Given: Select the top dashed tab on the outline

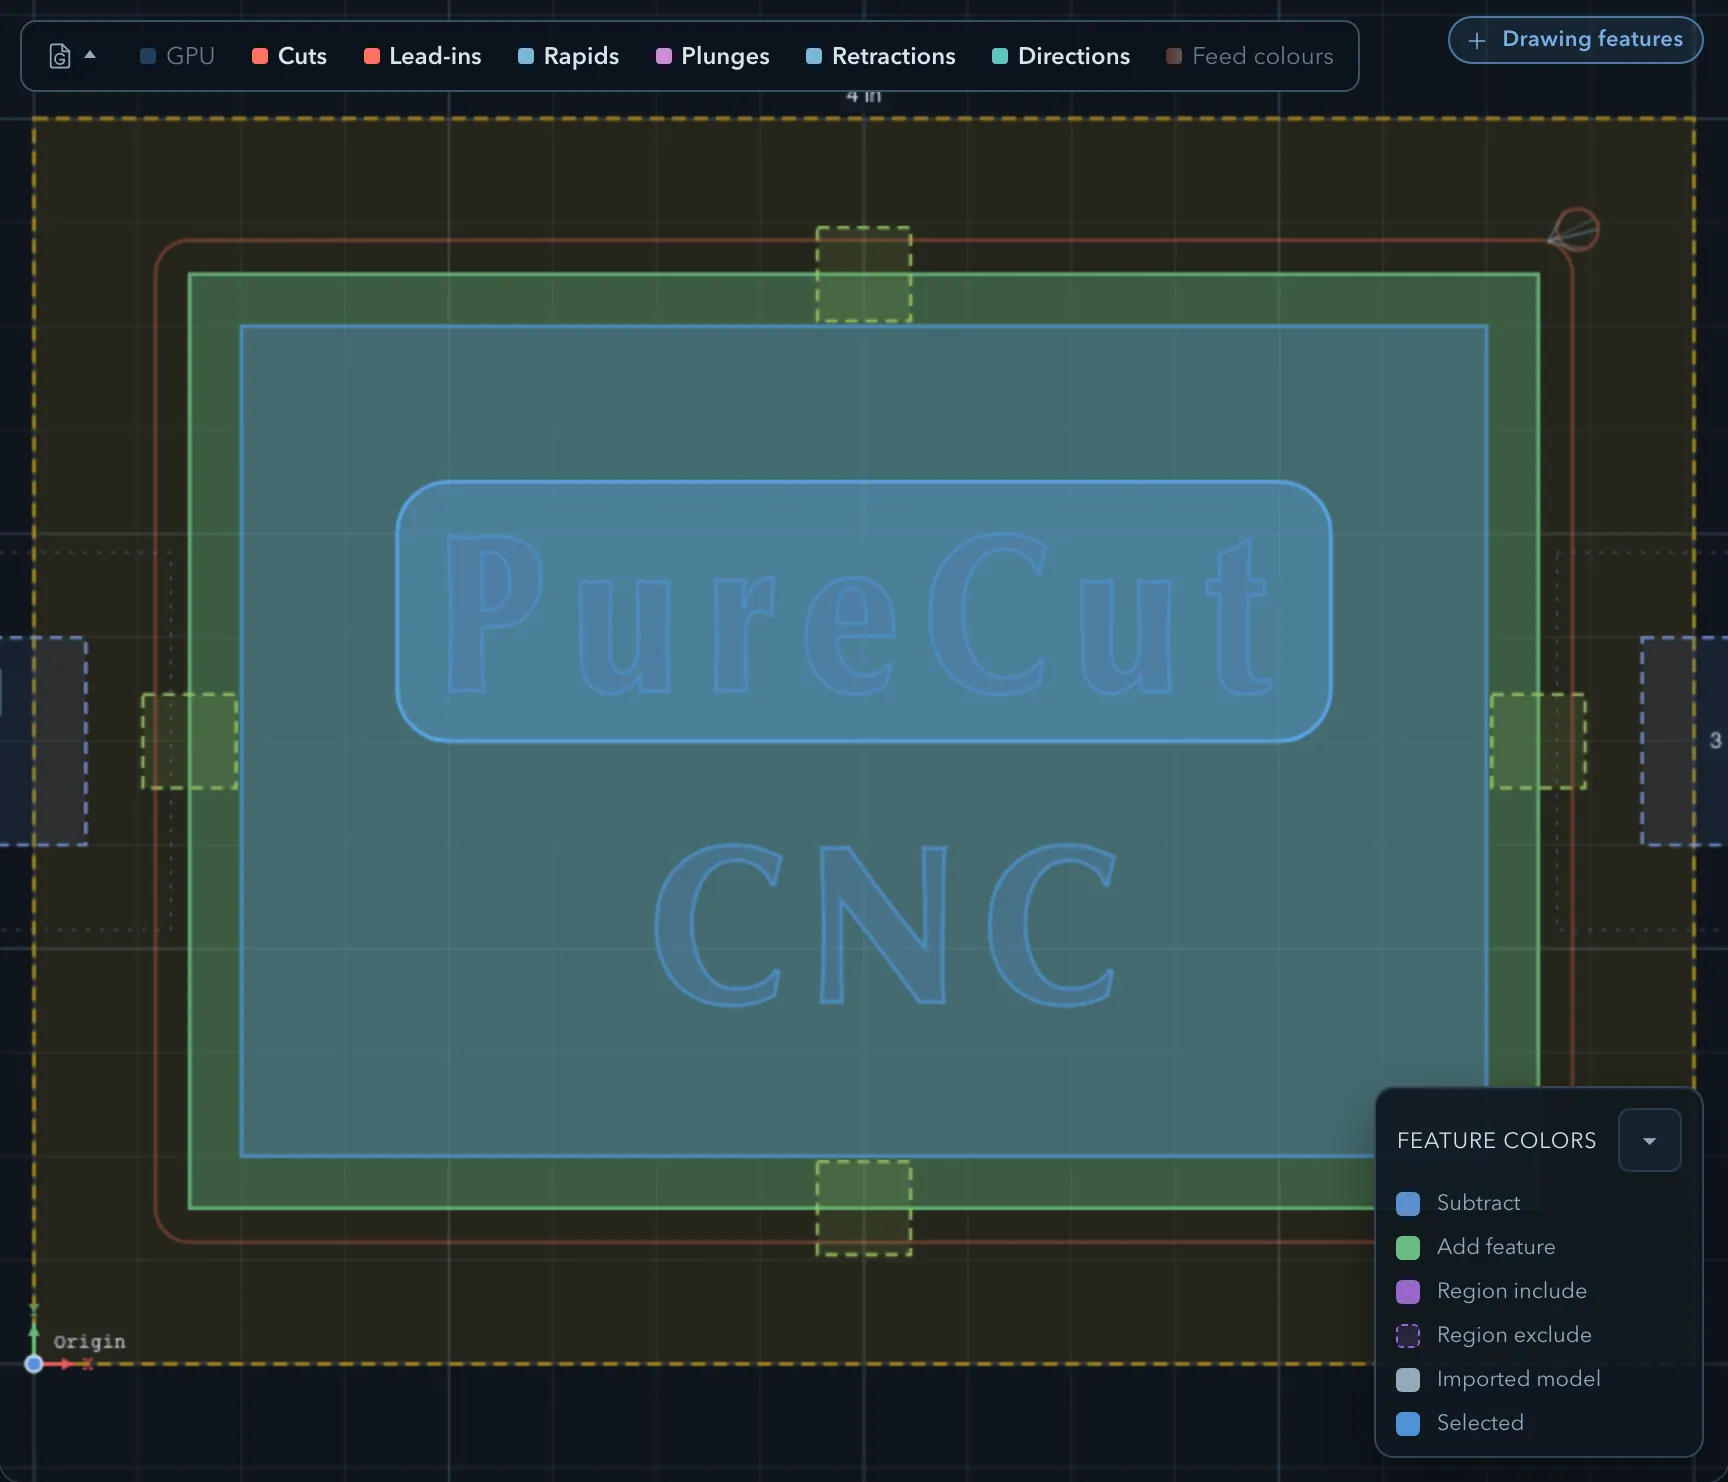Looking at the screenshot, I should coord(864,274).
